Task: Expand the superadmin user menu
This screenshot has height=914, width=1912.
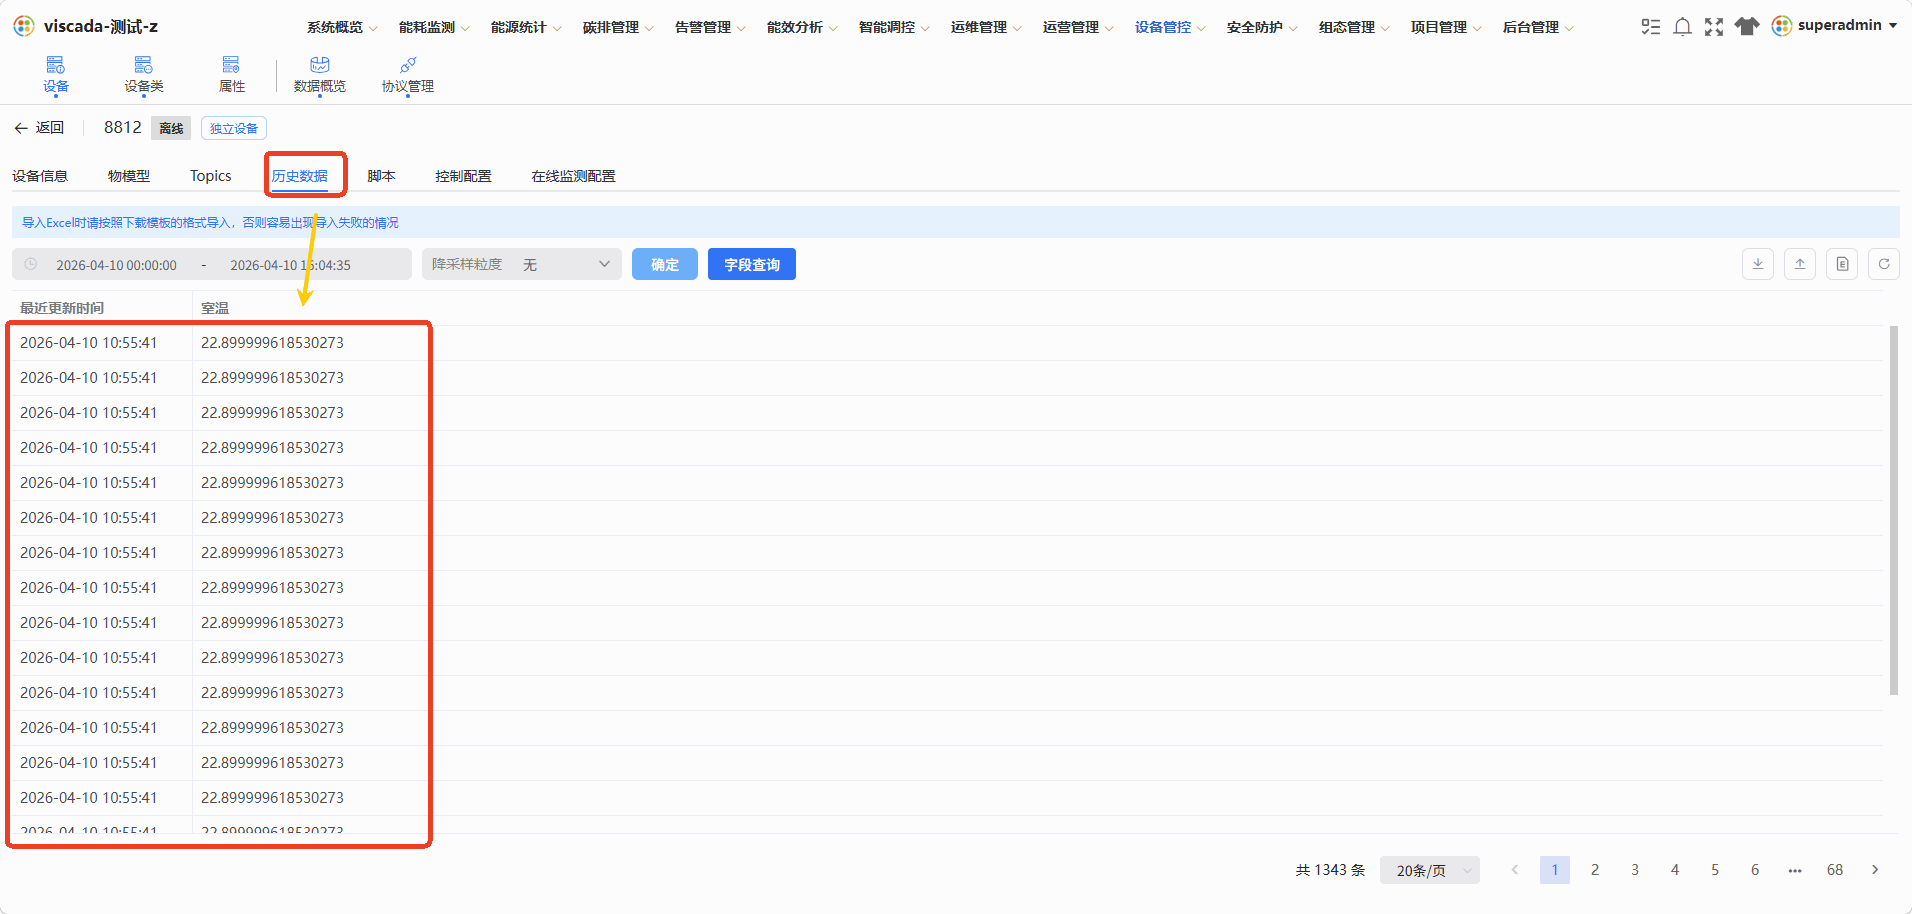Action: pyautogui.click(x=1834, y=26)
